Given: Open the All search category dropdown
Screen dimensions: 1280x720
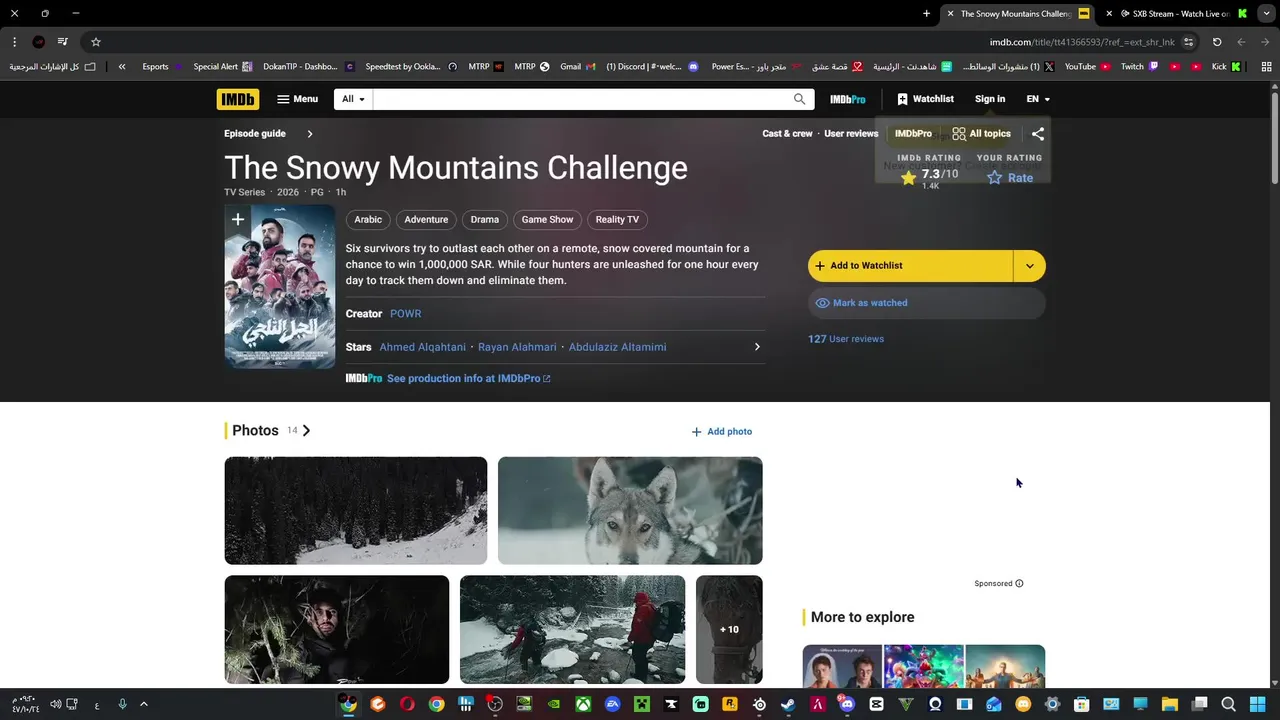Looking at the screenshot, I should pyautogui.click(x=353, y=99).
